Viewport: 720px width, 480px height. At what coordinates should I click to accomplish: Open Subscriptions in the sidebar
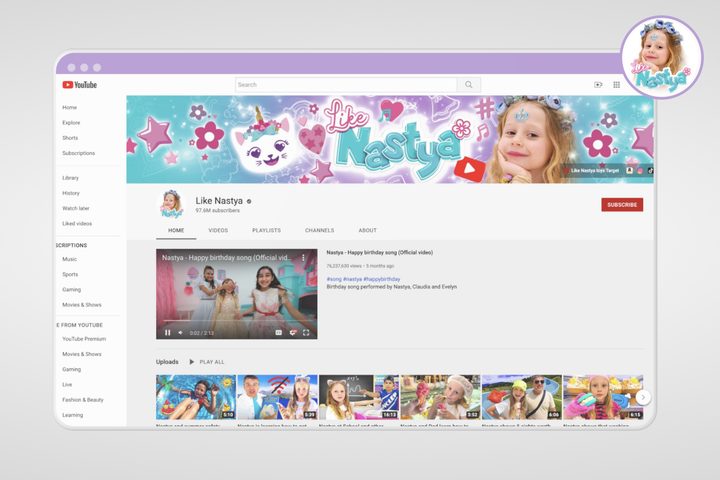(x=79, y=153)
